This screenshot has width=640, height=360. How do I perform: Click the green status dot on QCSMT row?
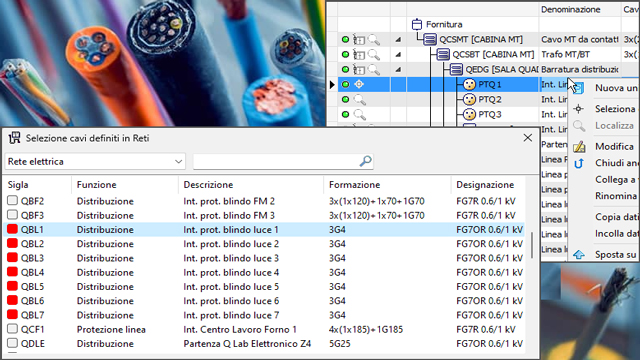click(345, 40)
